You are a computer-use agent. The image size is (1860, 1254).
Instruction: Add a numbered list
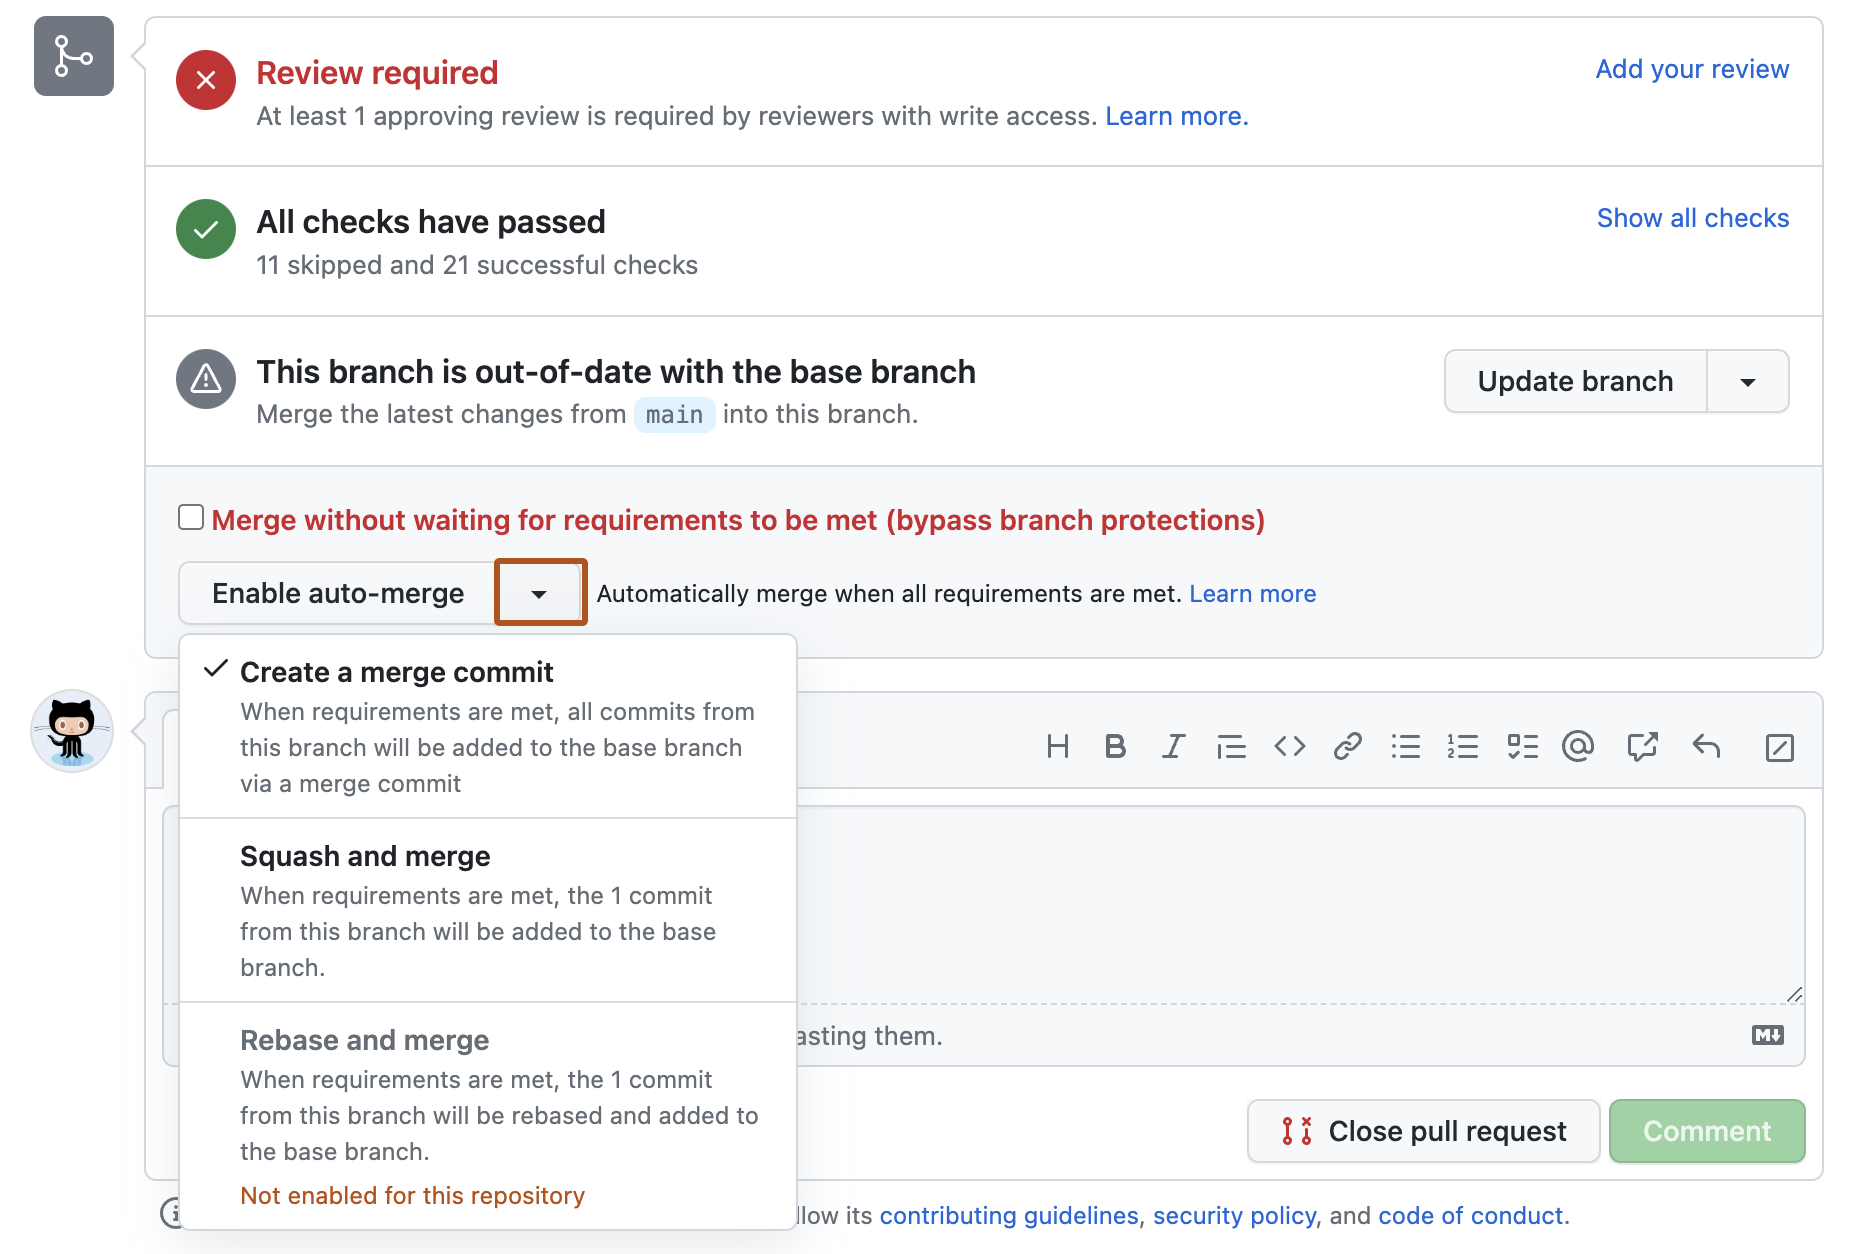[1462, 745]
